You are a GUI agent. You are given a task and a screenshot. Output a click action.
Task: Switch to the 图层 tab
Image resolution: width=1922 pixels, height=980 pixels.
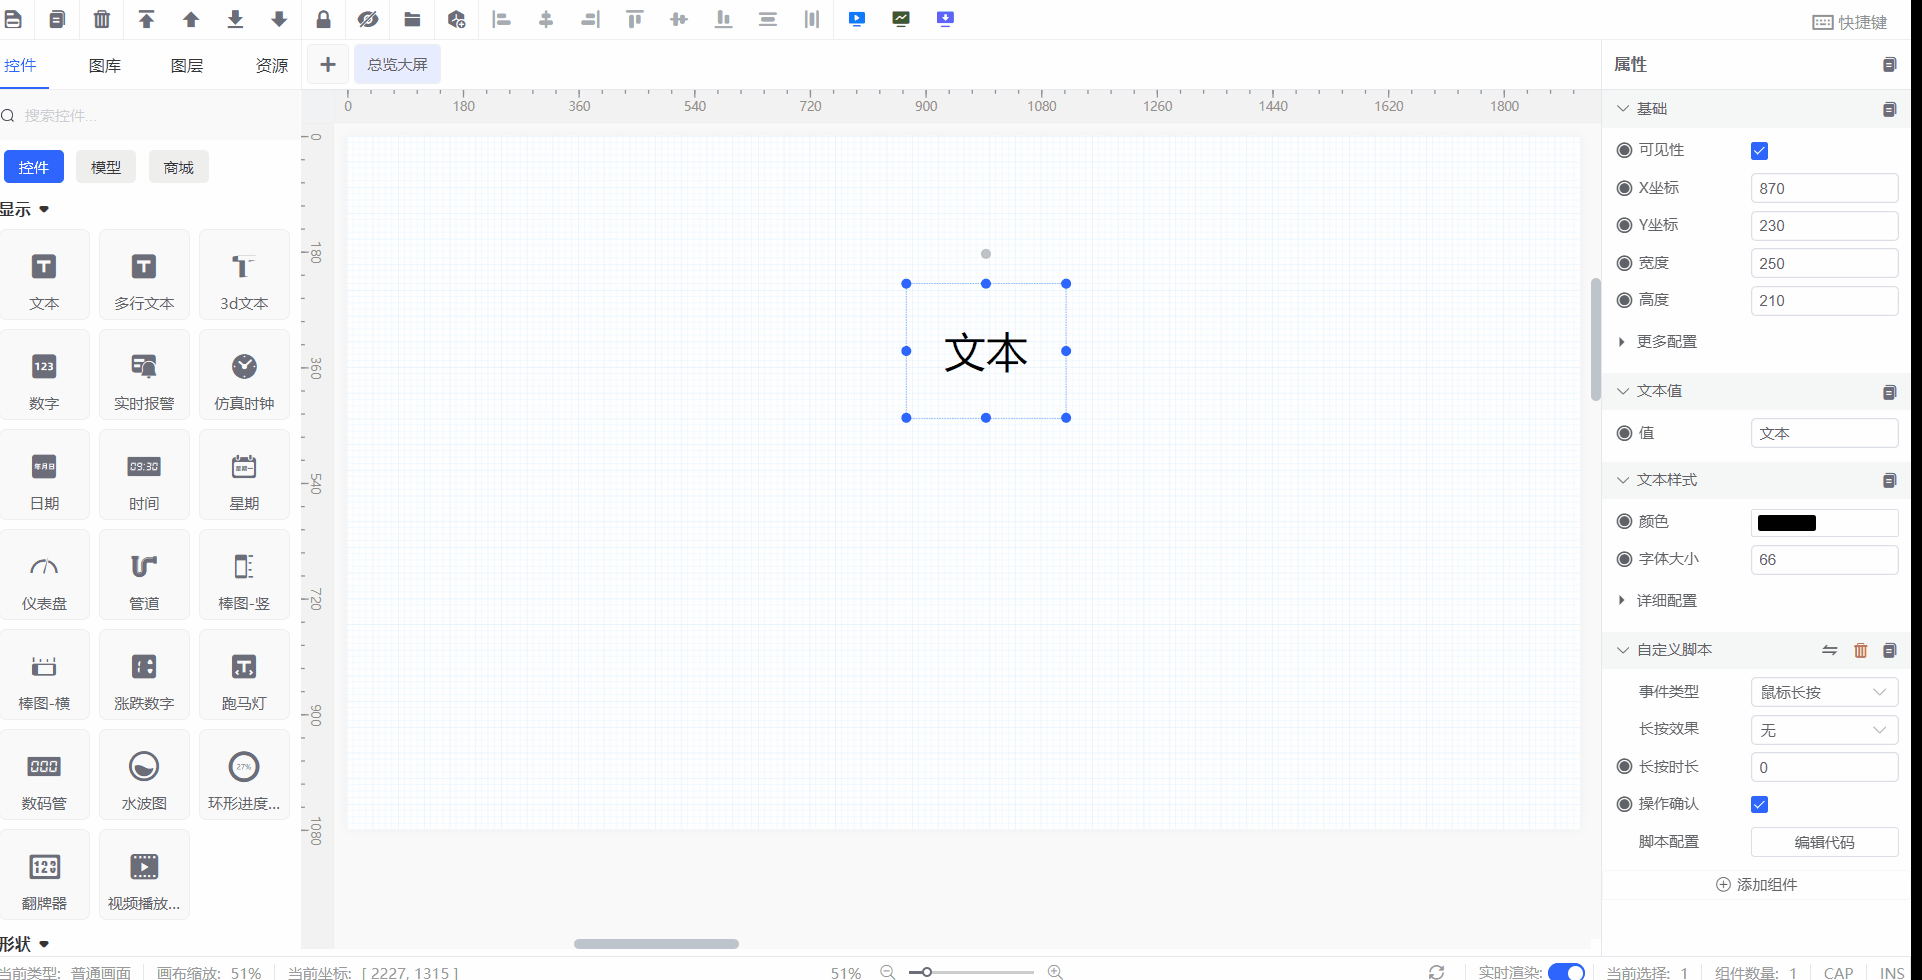tap(187, 66)
